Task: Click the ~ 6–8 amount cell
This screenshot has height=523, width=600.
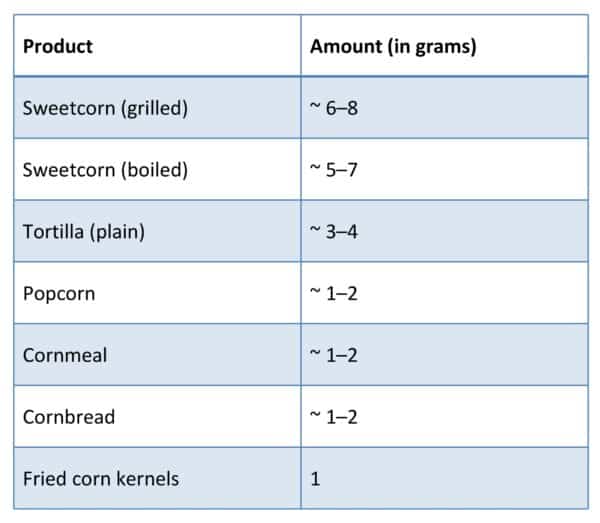Action: [x=445, y=108]
